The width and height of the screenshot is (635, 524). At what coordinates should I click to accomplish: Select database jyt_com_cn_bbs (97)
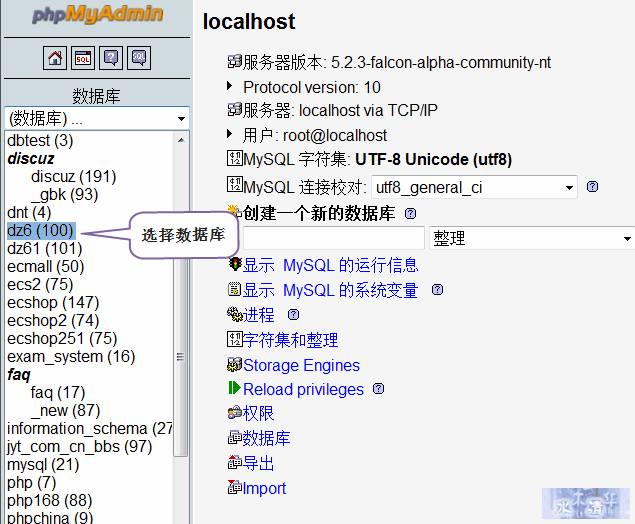[79, 446]
